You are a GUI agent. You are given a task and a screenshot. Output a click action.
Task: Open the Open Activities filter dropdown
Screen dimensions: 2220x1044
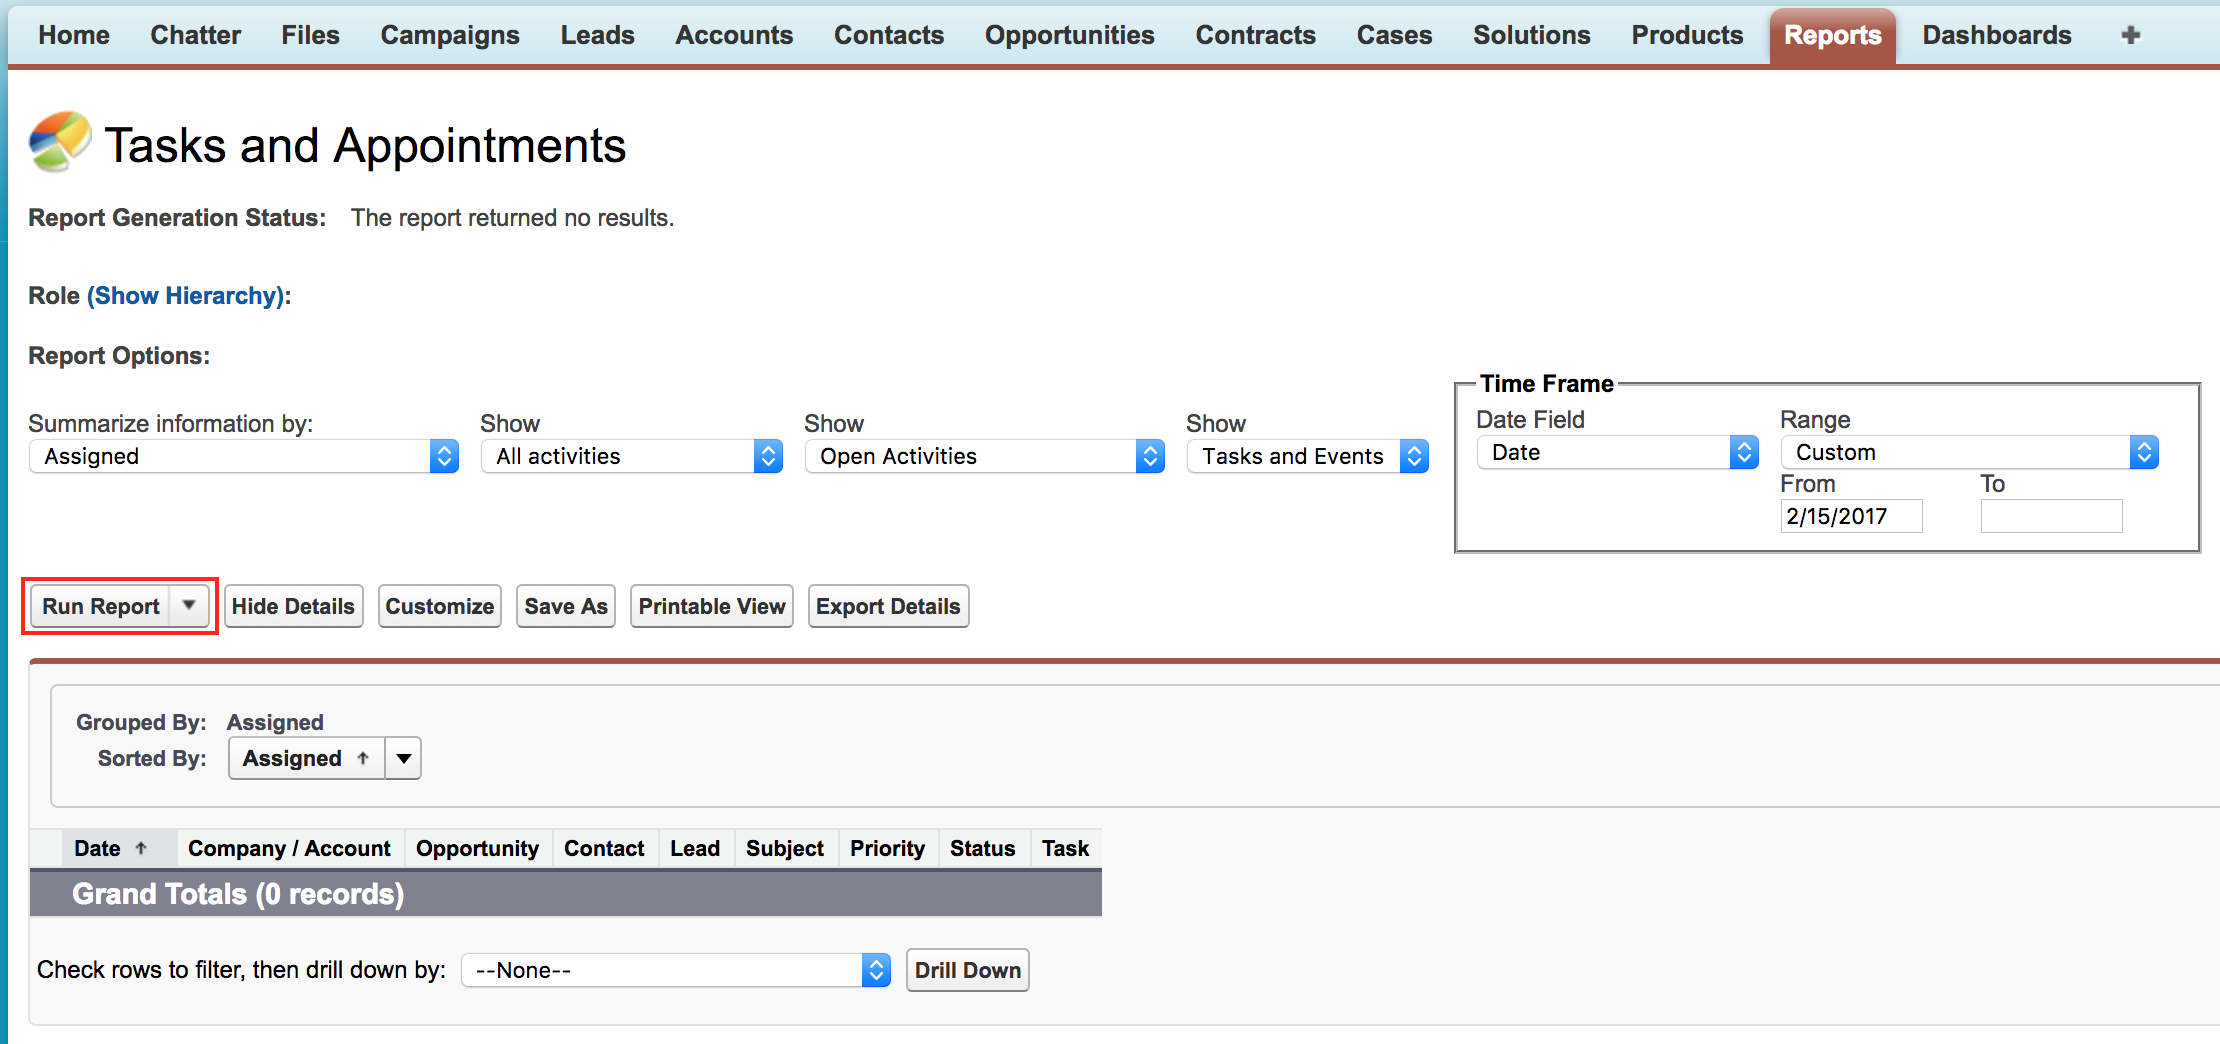(984, 457)
